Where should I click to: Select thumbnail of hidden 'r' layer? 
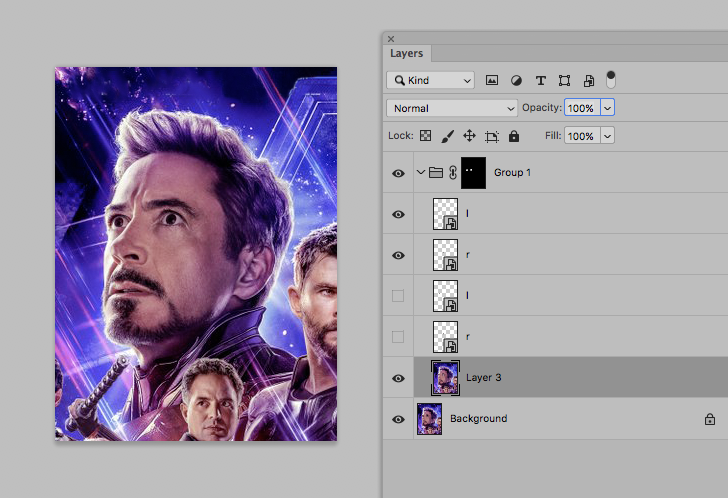pos(445,336)
